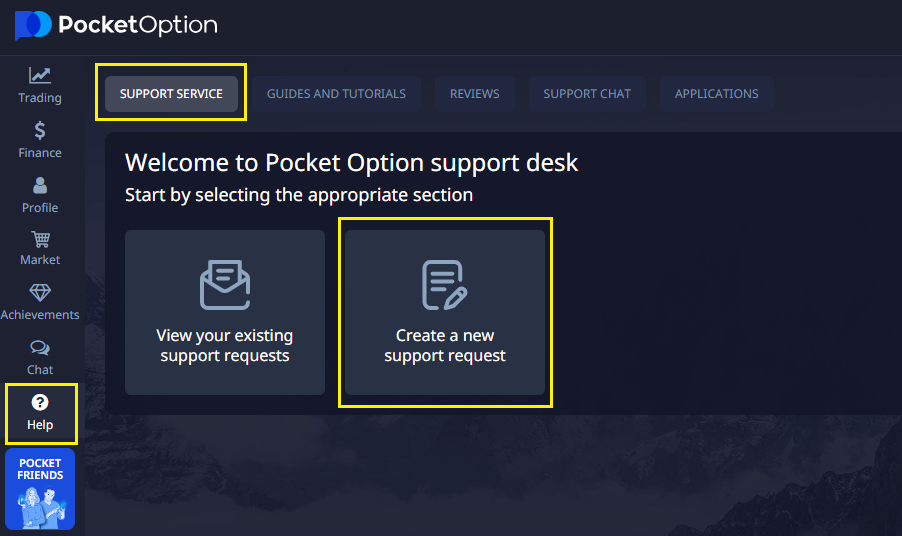Click the "Welcome to Pocket Option support desk" heading
The height and width of the screenshot is (536, 902).
pos(351,163)
